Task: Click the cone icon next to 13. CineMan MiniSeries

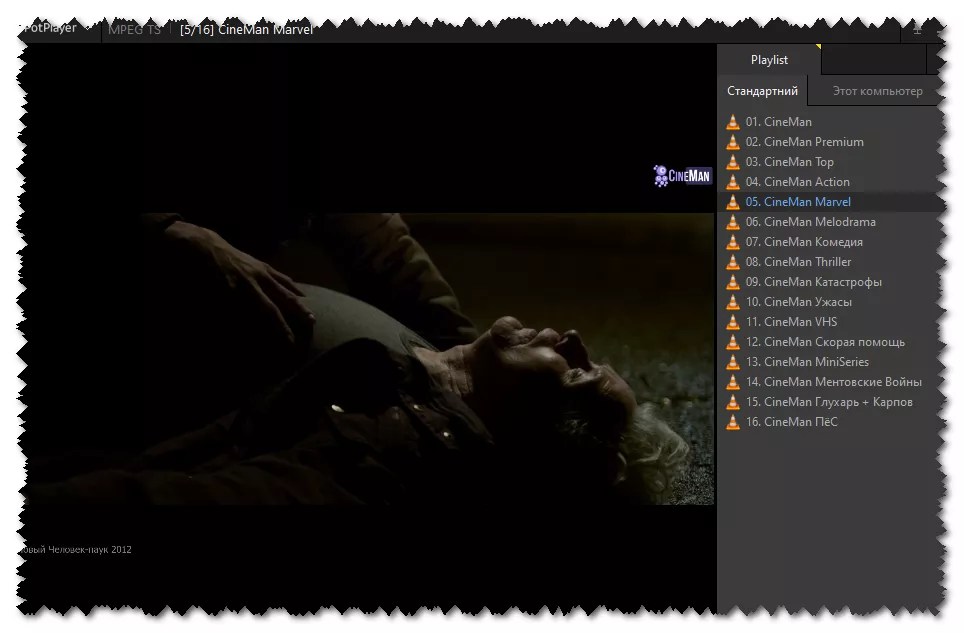Action: [732, 361]
